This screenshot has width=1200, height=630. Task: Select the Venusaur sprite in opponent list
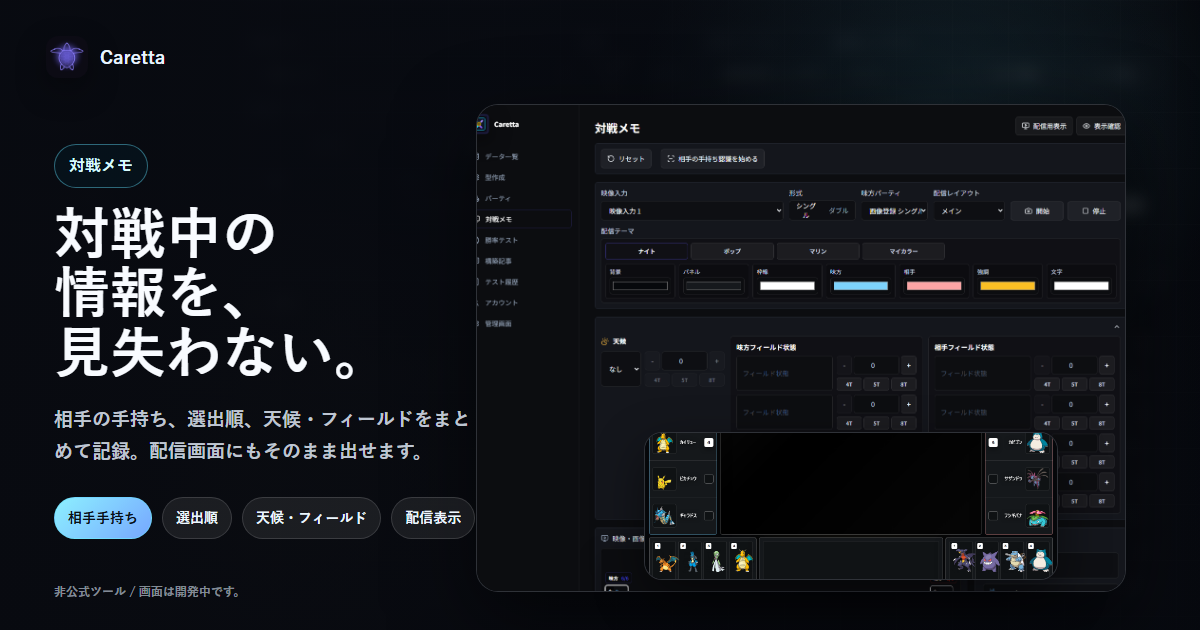(1036, 516)
